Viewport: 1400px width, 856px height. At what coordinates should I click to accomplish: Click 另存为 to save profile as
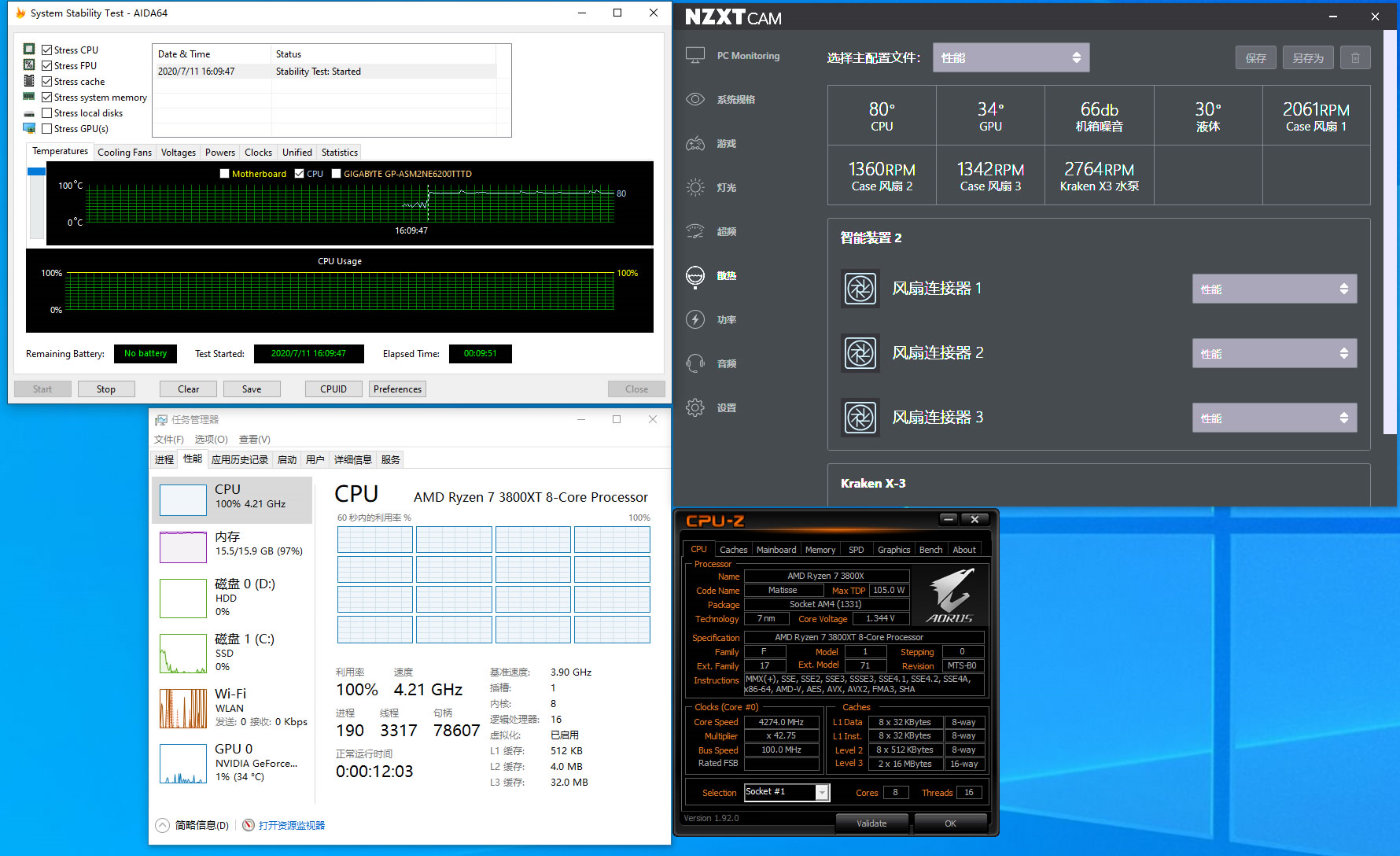(1308, 57)
